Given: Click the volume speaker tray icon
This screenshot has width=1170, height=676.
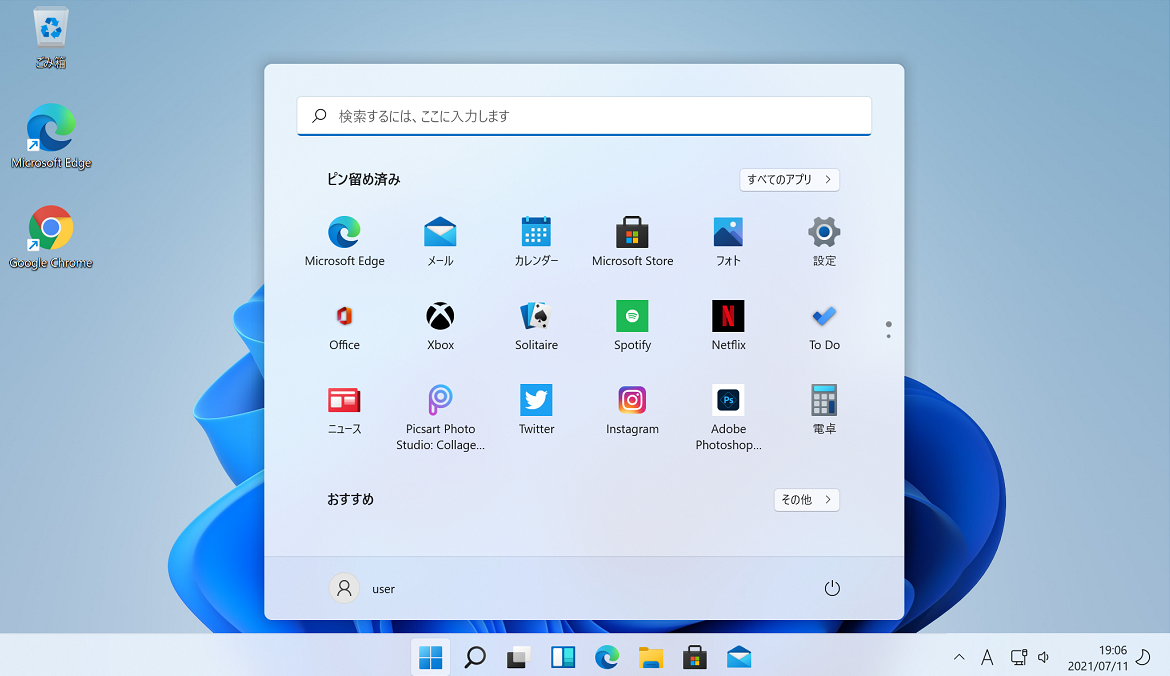Looking at the screenshot, I should pyautogui.click(x=1044, y=657).
